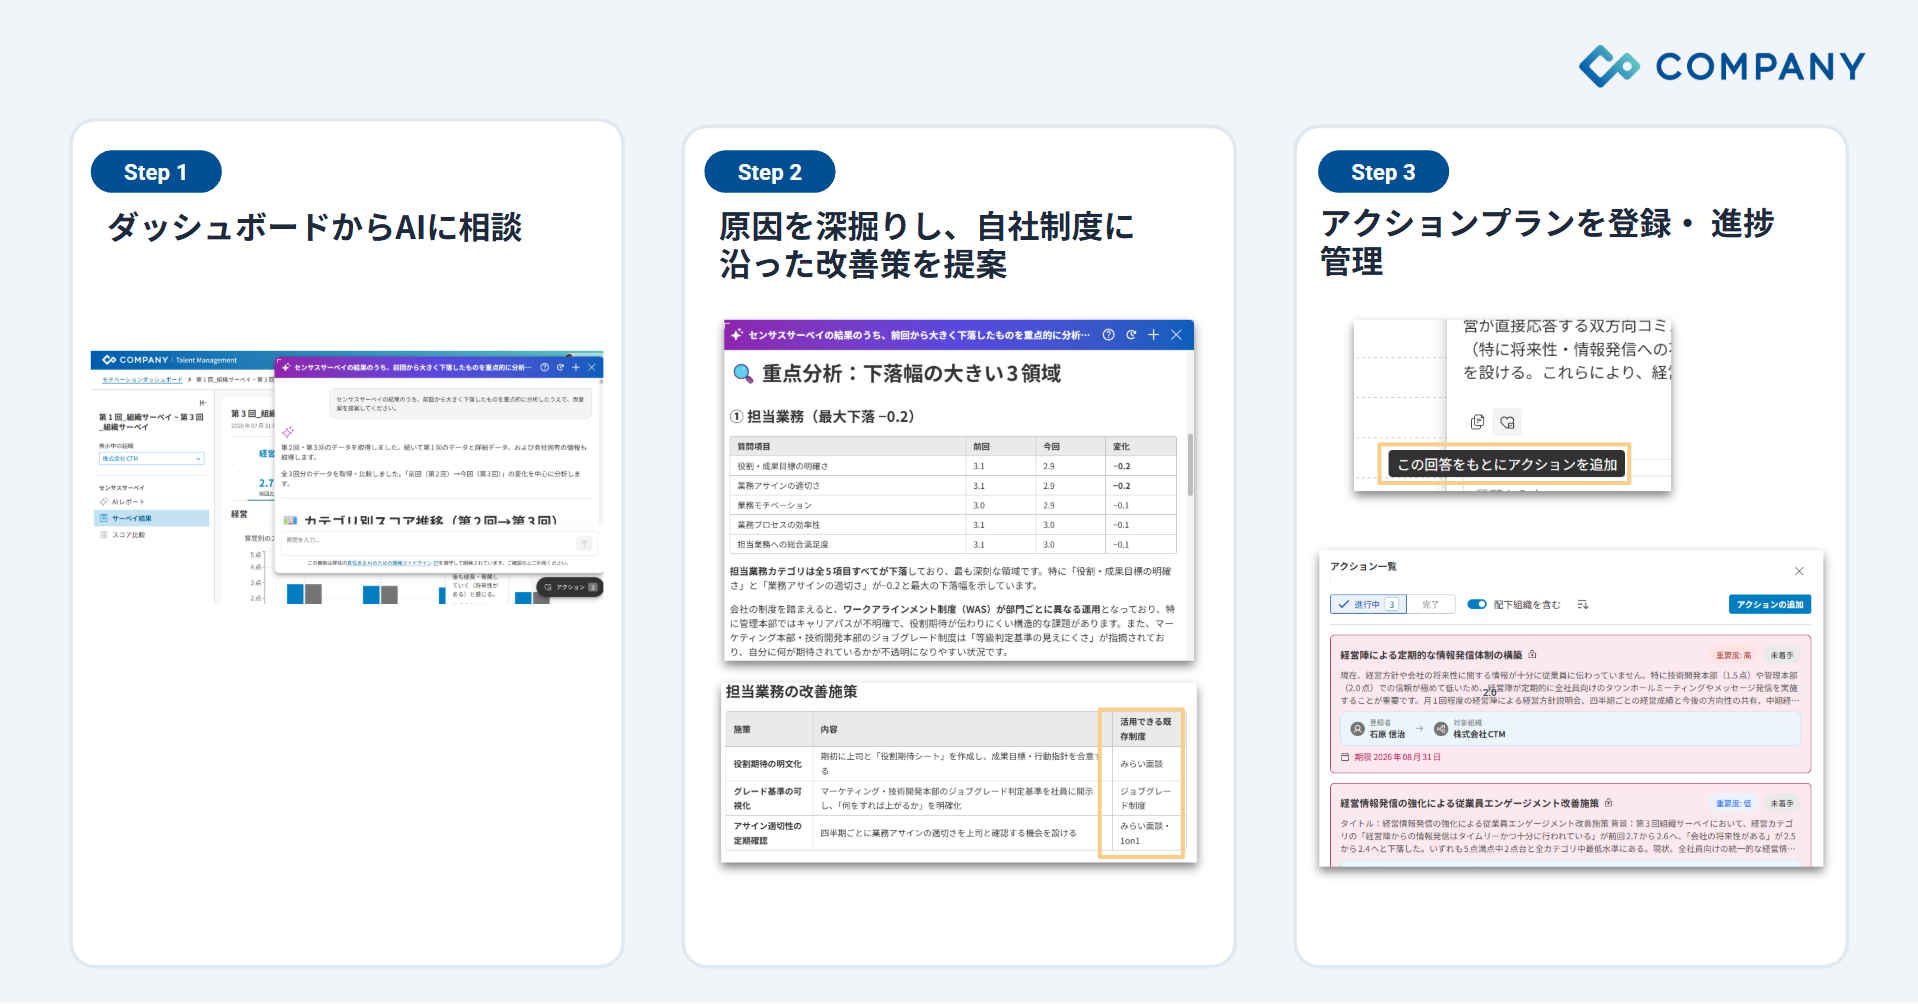The width and height of the screenshot is (1918, 1004).
Task: Click この回答をもとにアクションを追加 button
Action: point(1506,464)
